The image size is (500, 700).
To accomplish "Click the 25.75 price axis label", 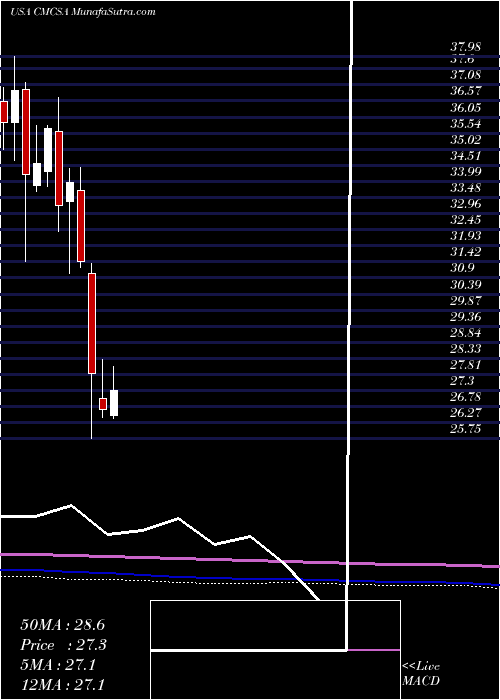I will pyautogui.click(x=466, y=429).
